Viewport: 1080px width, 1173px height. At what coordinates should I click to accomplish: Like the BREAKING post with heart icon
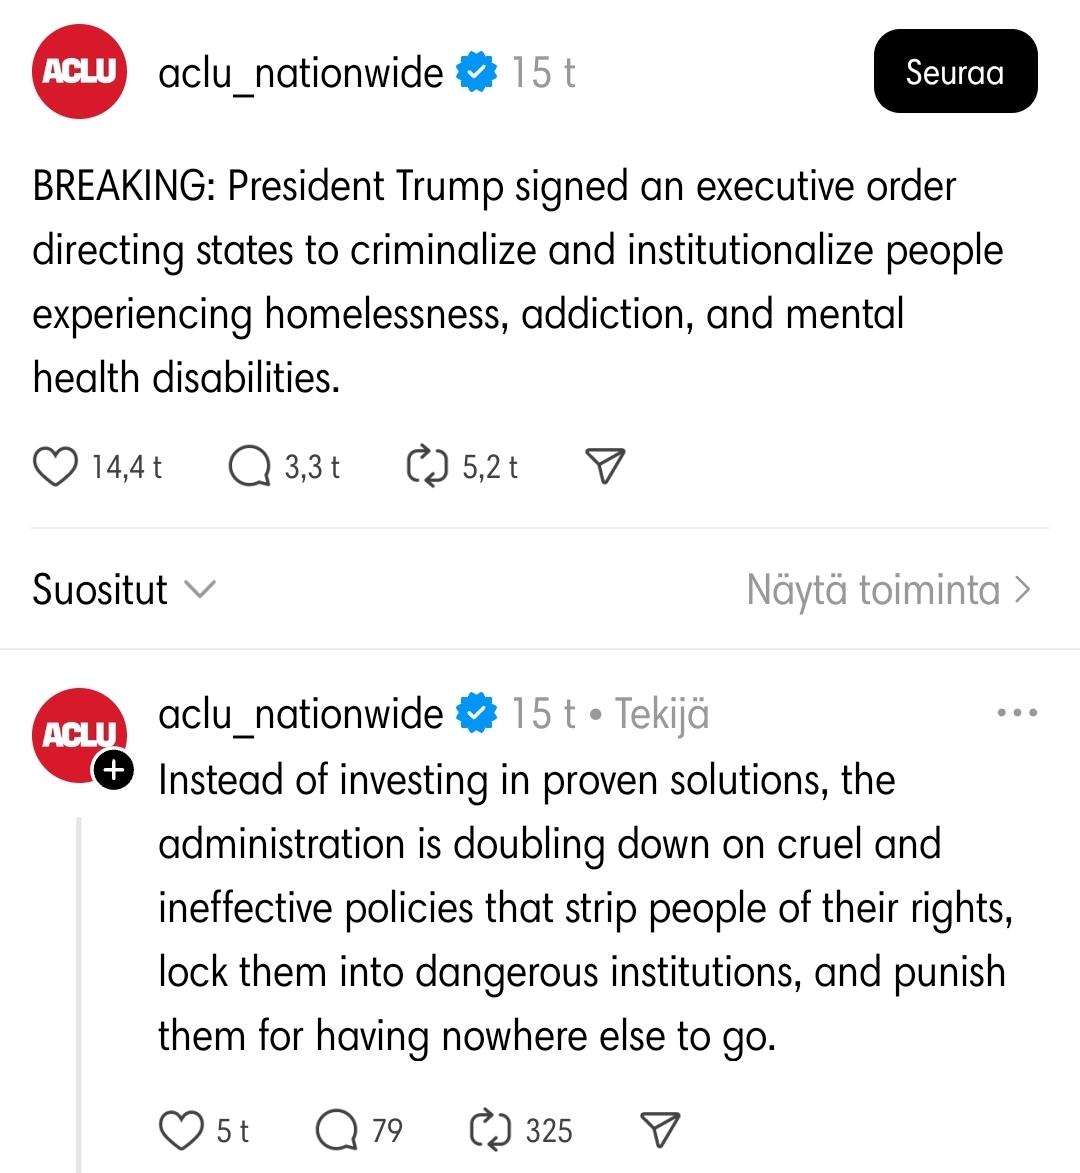[x=55, y=467]
